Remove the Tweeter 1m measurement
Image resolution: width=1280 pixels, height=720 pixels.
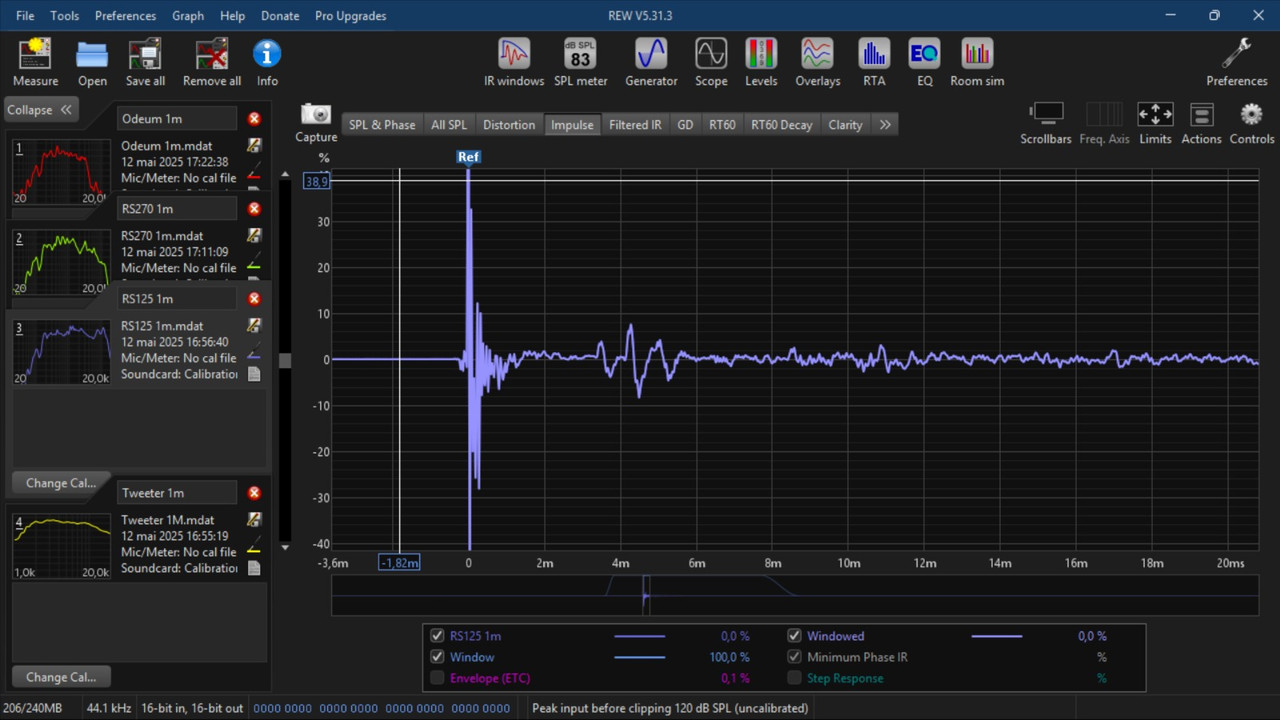[x=254, y=493]
